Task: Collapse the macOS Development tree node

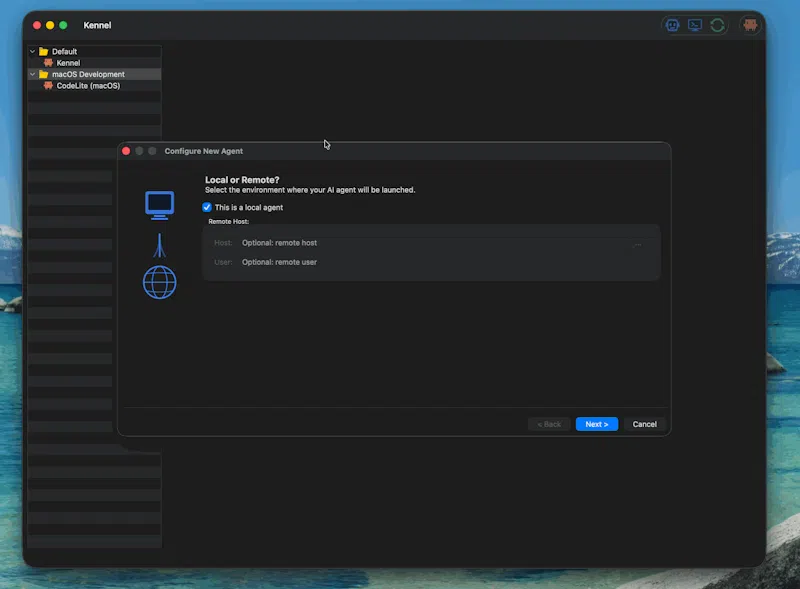Action: pyautogui.click(x=33, y=75)
